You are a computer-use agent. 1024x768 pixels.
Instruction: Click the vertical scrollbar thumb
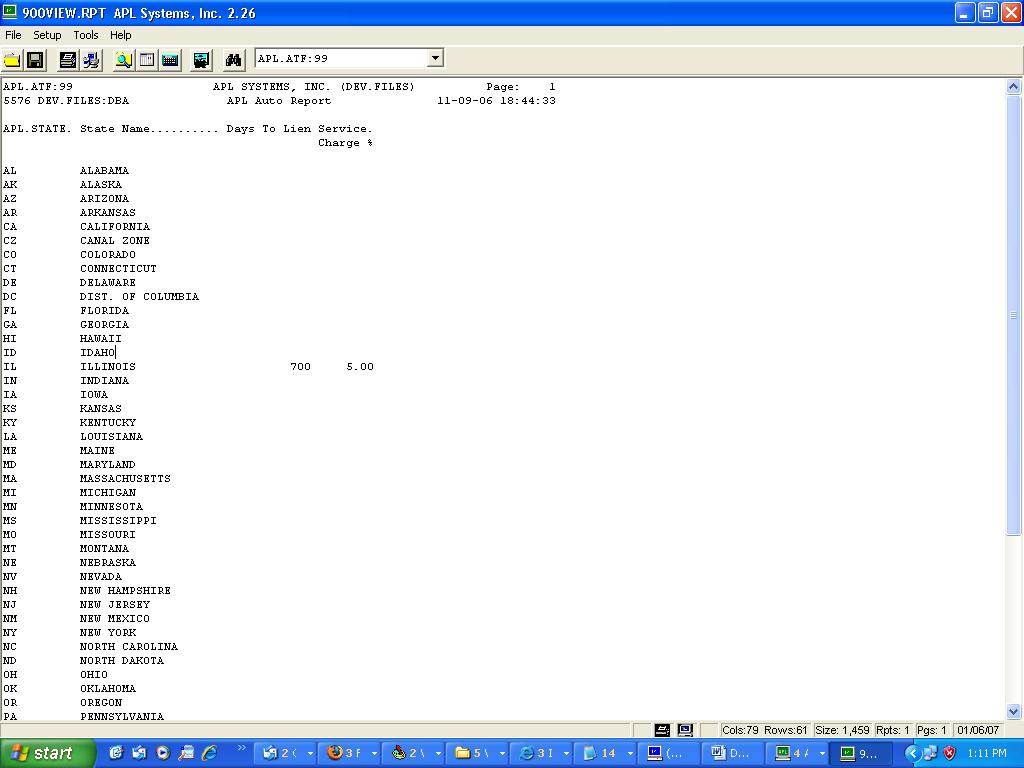(x=1014, y=315)
